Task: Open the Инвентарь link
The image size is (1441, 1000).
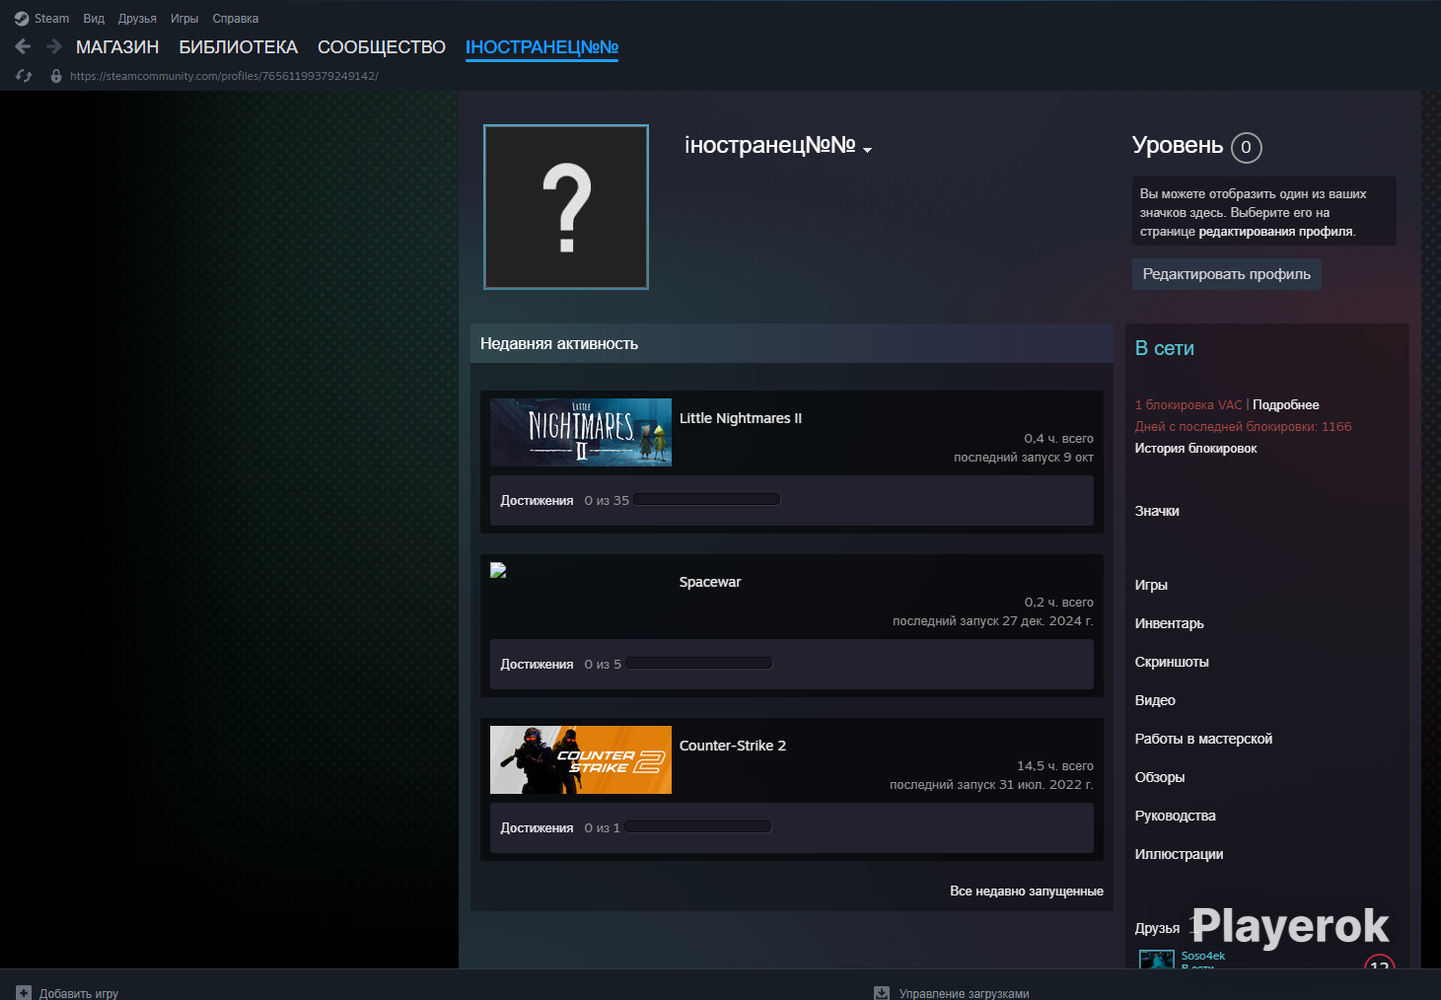Action: pos(1169,623)
